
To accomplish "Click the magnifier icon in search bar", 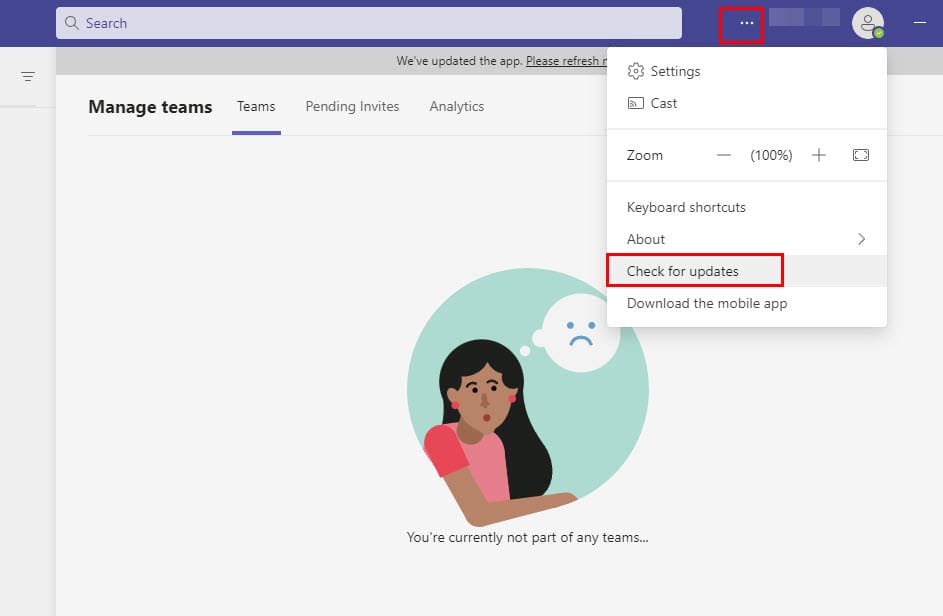I will tap(72, 23).
